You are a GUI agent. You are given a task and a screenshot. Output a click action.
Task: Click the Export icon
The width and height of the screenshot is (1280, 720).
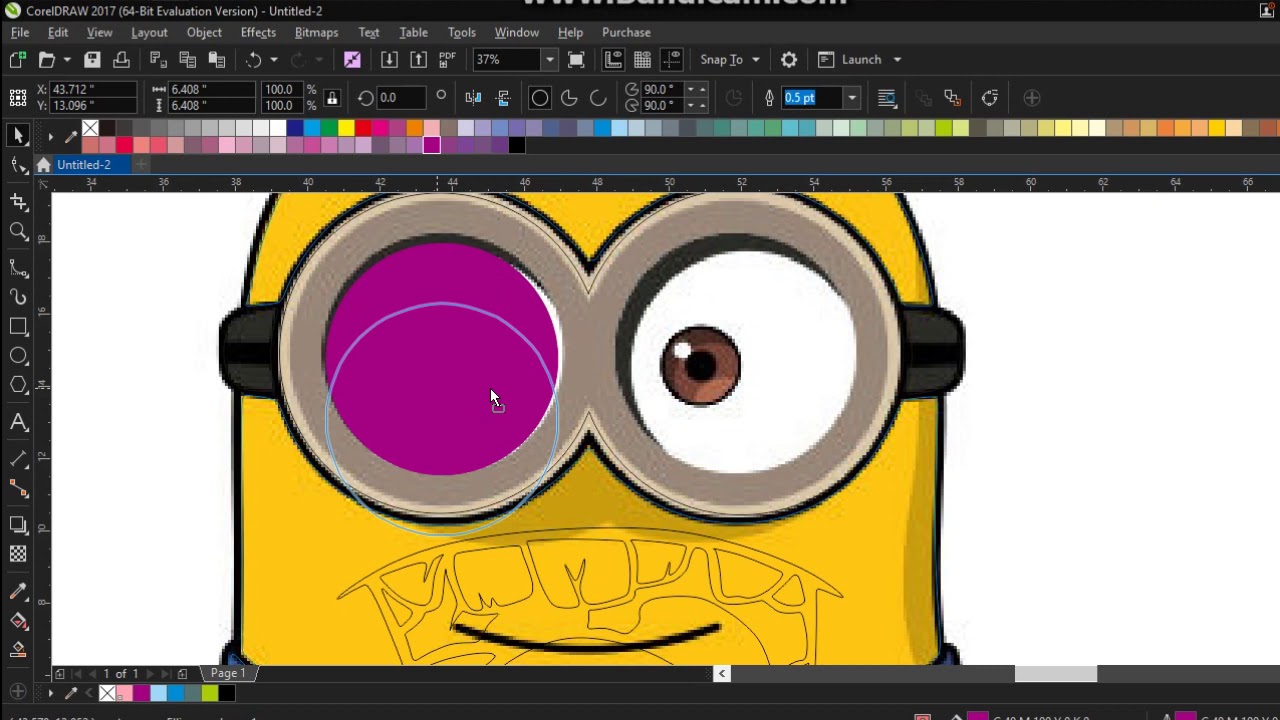tap(418, 60)
